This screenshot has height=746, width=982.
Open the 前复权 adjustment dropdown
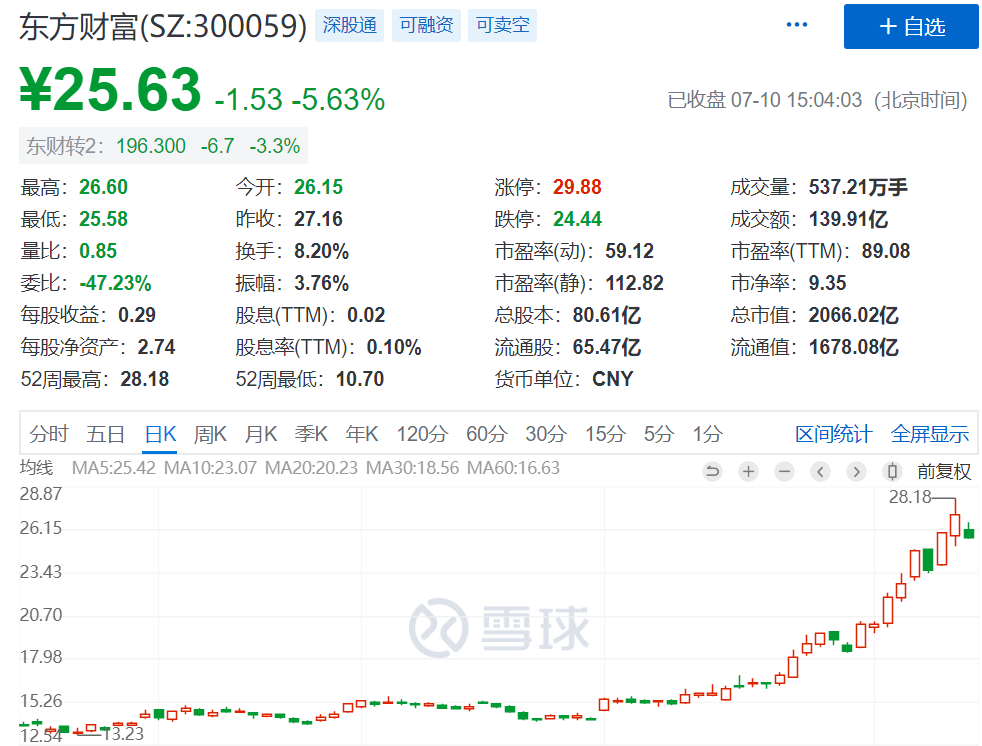coord(944,471)
